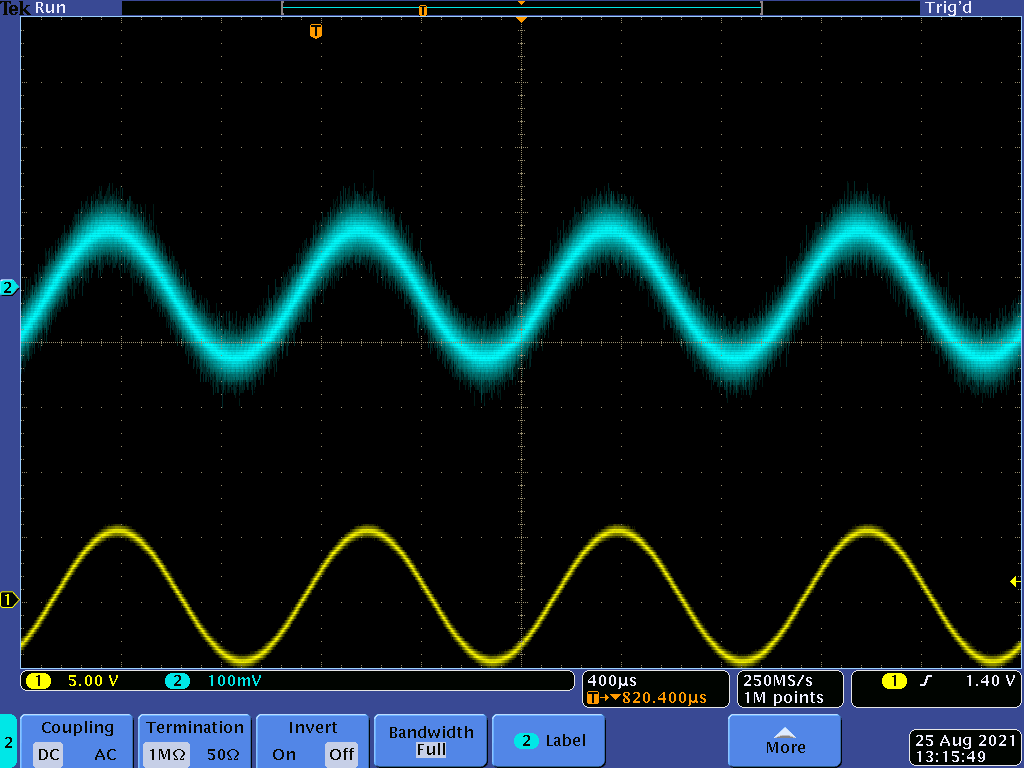Click the 5.00 V scale readout
Image resolution: width=1024 pixels, height=768 pixels.
pos(93,681)
